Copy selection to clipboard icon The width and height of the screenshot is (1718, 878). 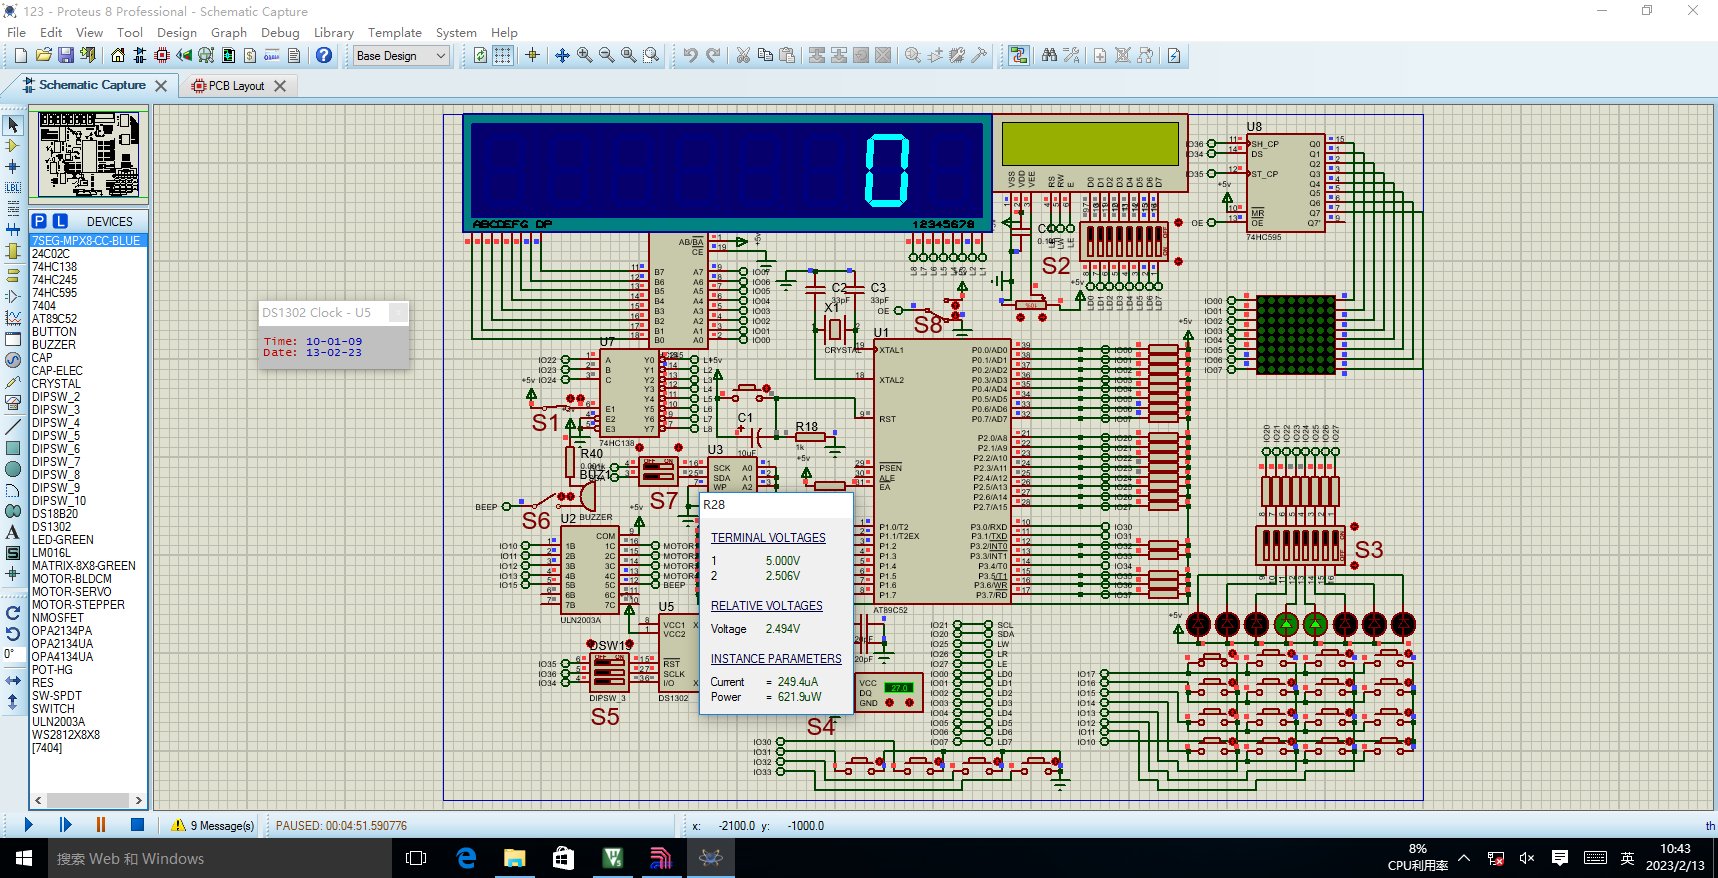pyautogui.click(x=765, y=56)
